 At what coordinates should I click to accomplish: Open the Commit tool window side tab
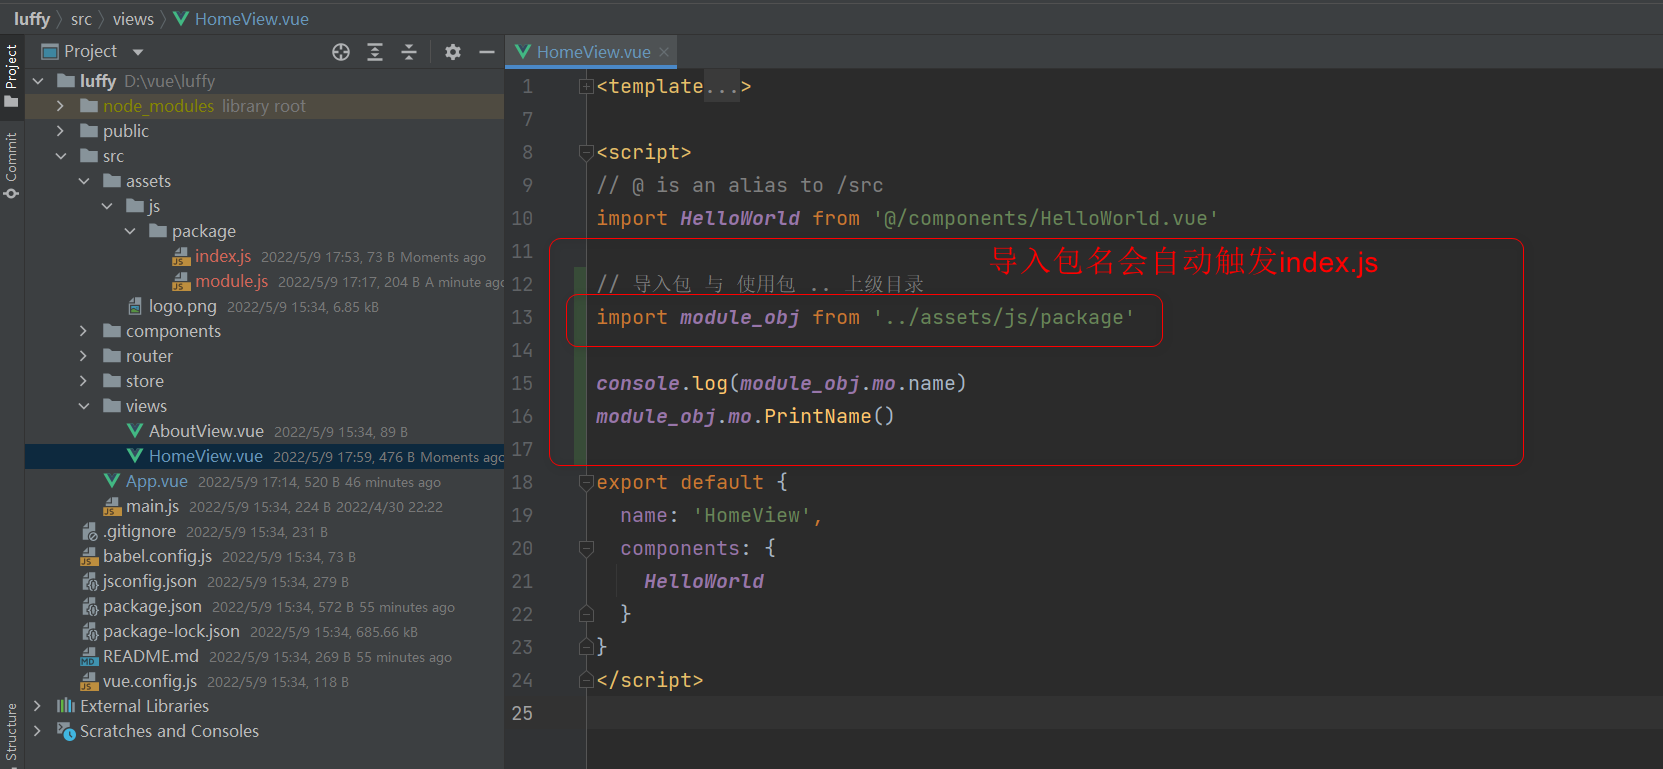[12, 165]
